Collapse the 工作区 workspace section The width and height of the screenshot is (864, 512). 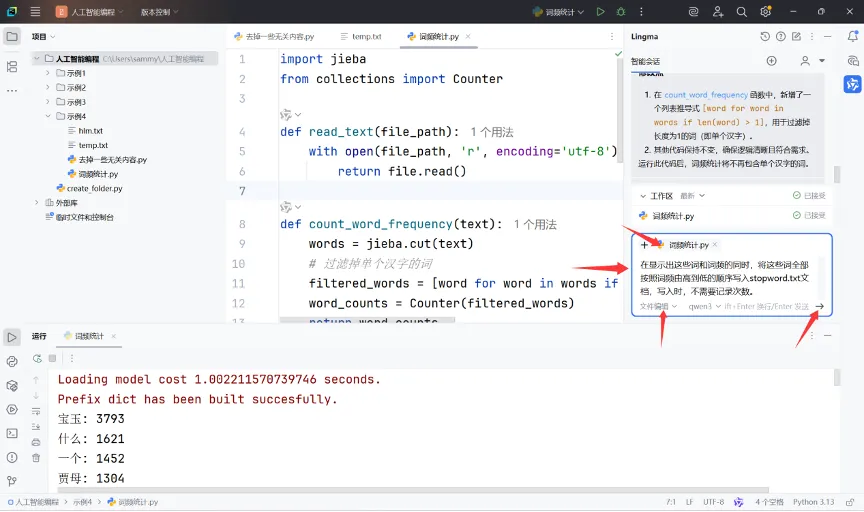(642, 196)
